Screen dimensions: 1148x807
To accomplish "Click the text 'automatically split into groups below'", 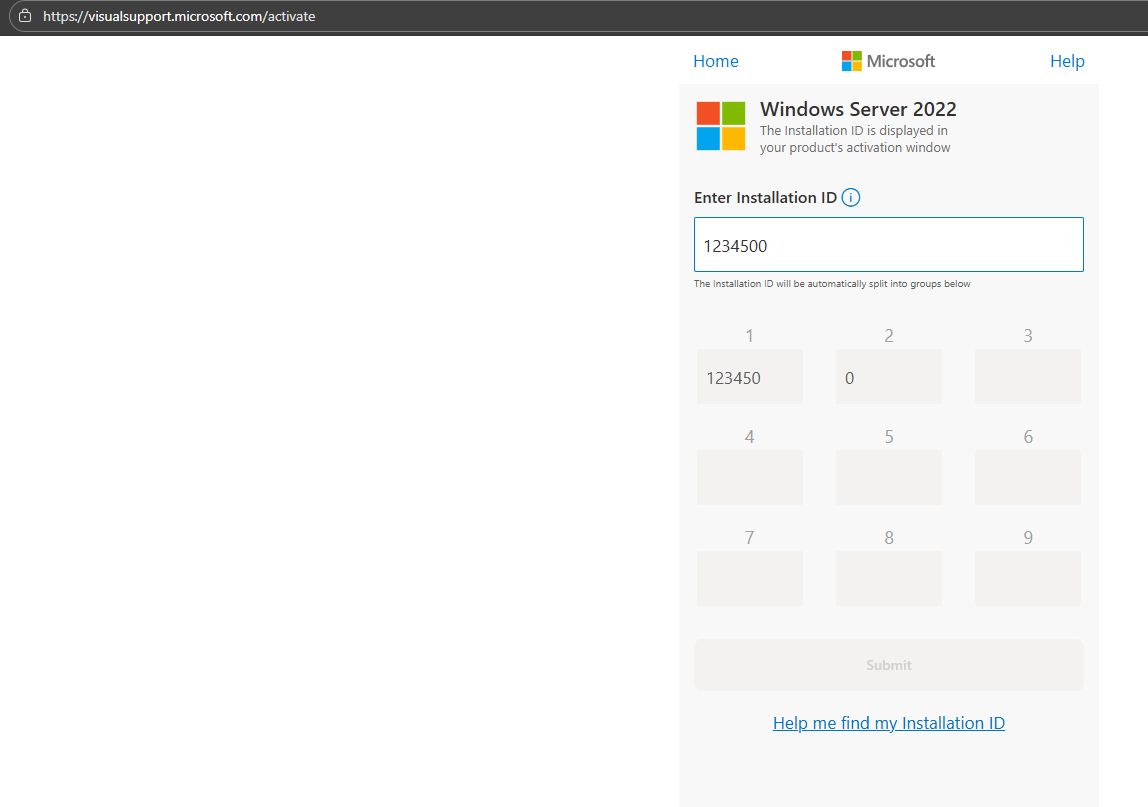I will (889, 283).
